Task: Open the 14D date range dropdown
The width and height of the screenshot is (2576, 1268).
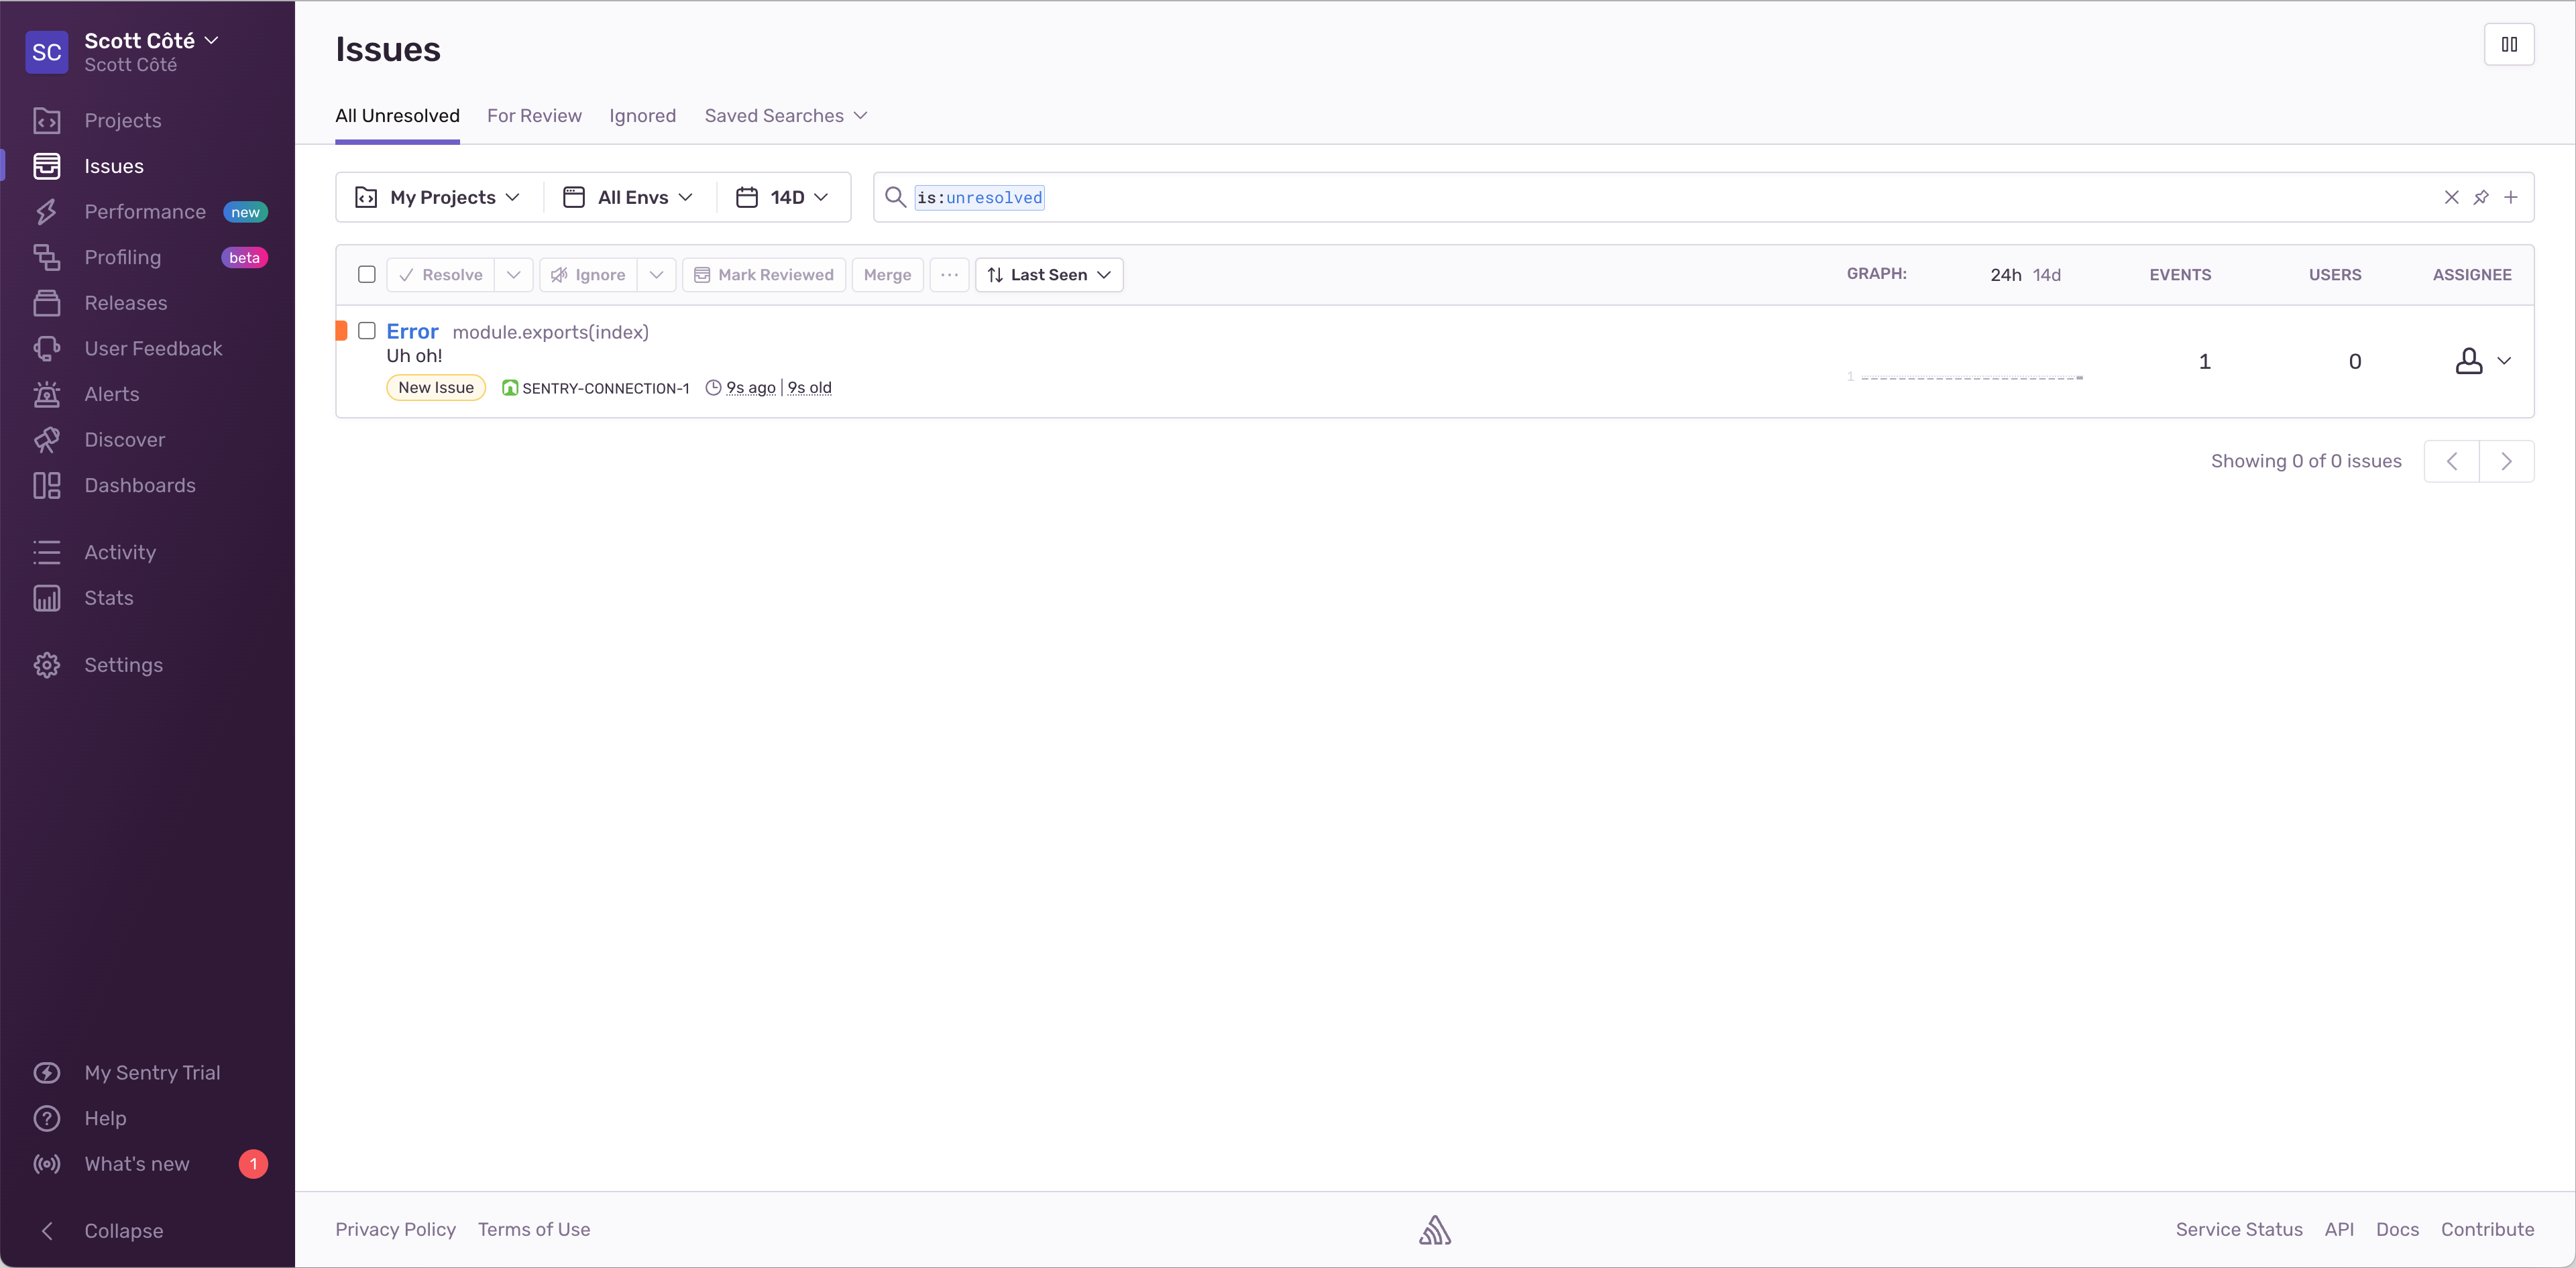Action: [783, 197]
